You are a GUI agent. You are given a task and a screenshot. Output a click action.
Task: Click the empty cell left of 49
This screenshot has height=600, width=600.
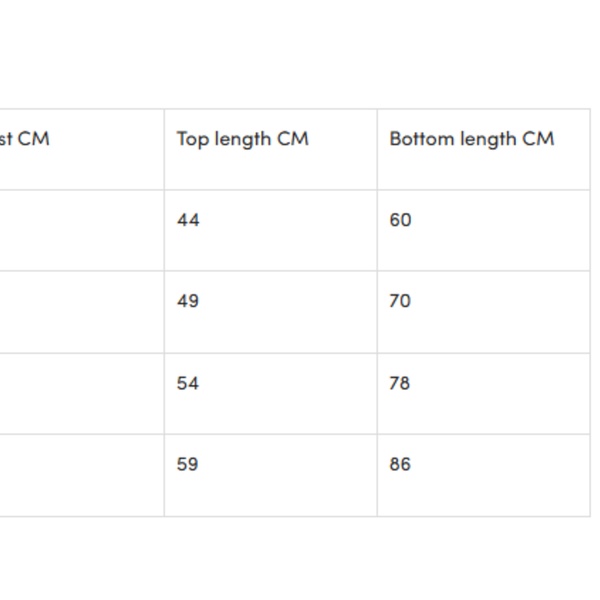click(80, 311)
